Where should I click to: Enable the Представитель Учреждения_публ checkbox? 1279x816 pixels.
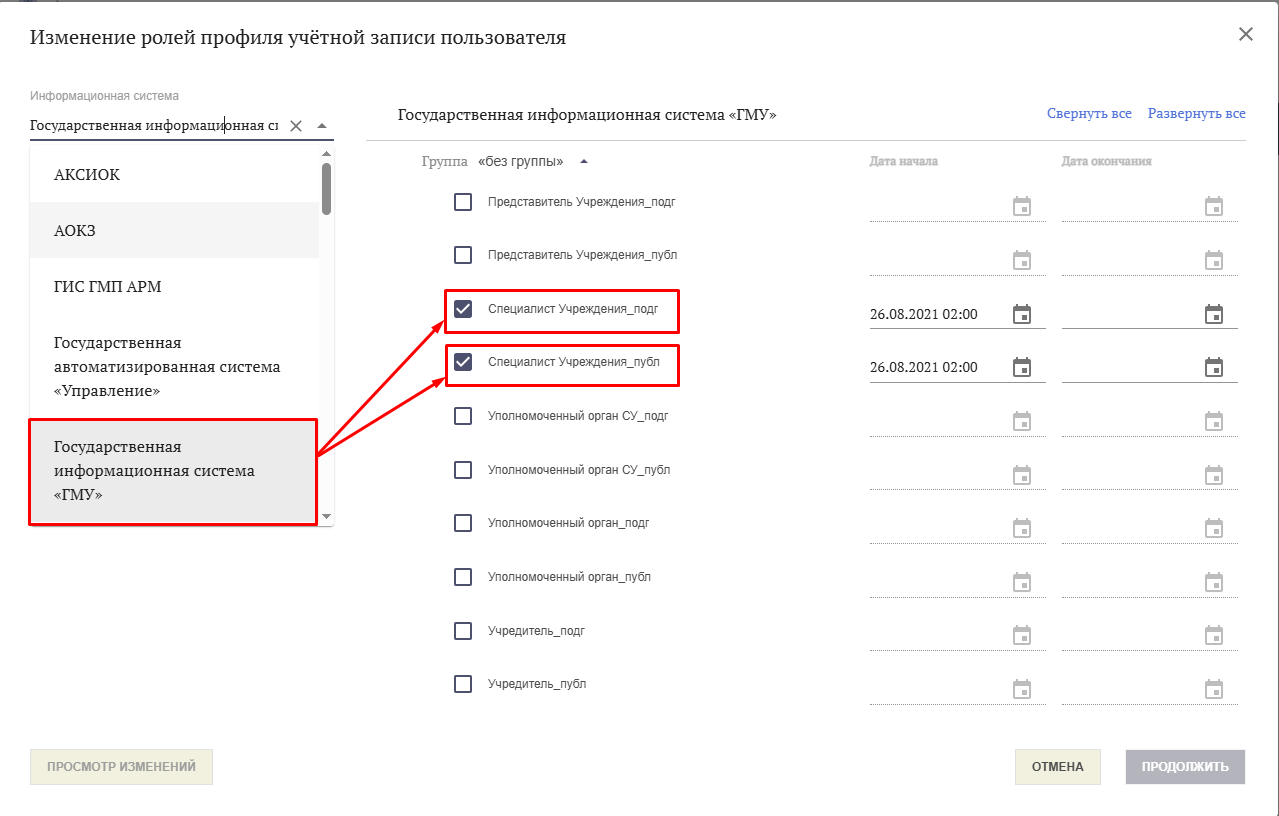(x=463, y=255)
